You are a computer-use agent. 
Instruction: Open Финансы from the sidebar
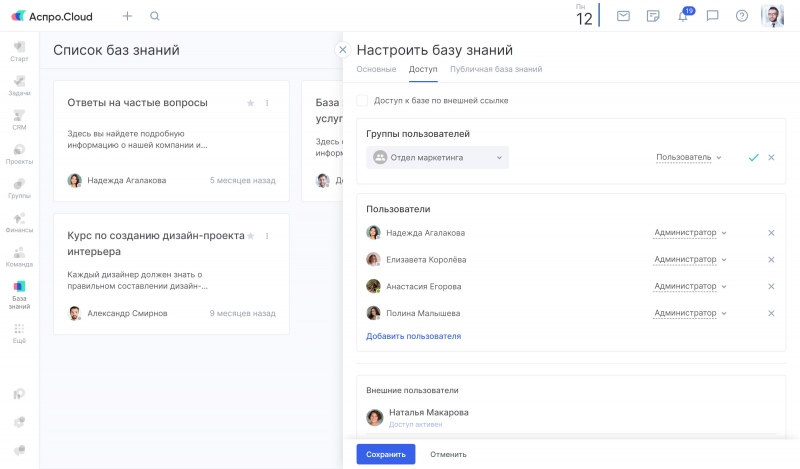point(19,222)
